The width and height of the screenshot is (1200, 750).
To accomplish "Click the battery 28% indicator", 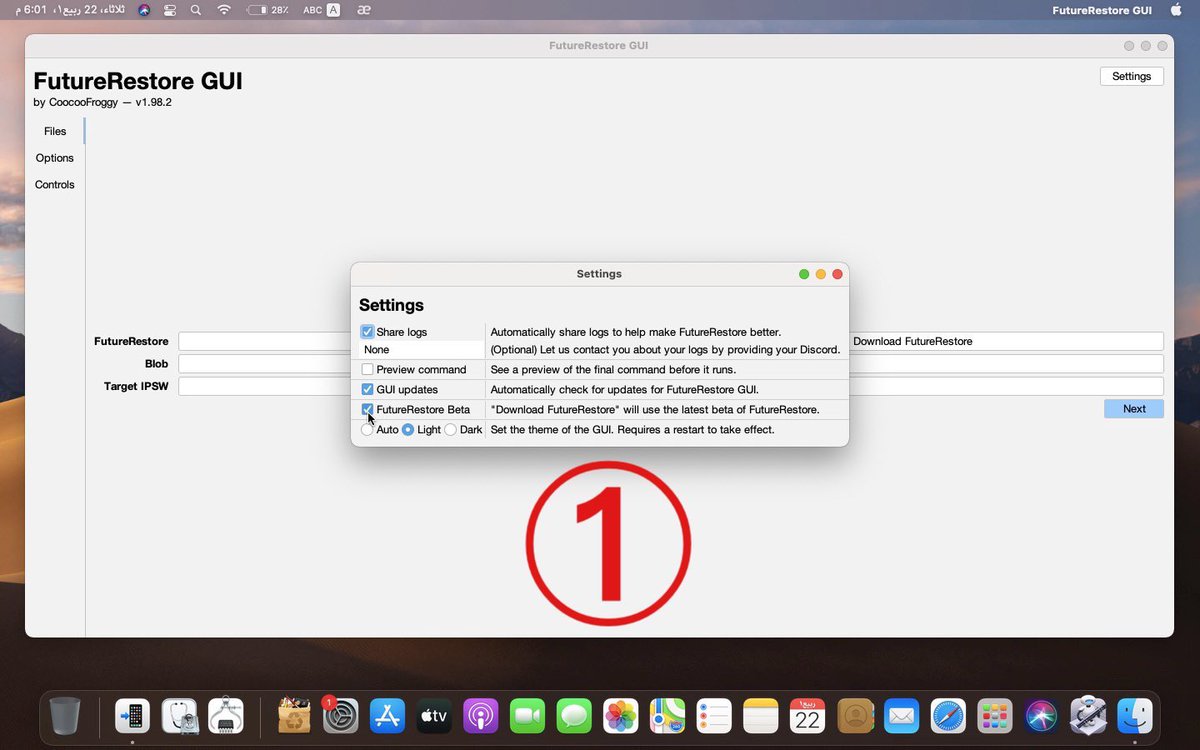I will 268,10.
